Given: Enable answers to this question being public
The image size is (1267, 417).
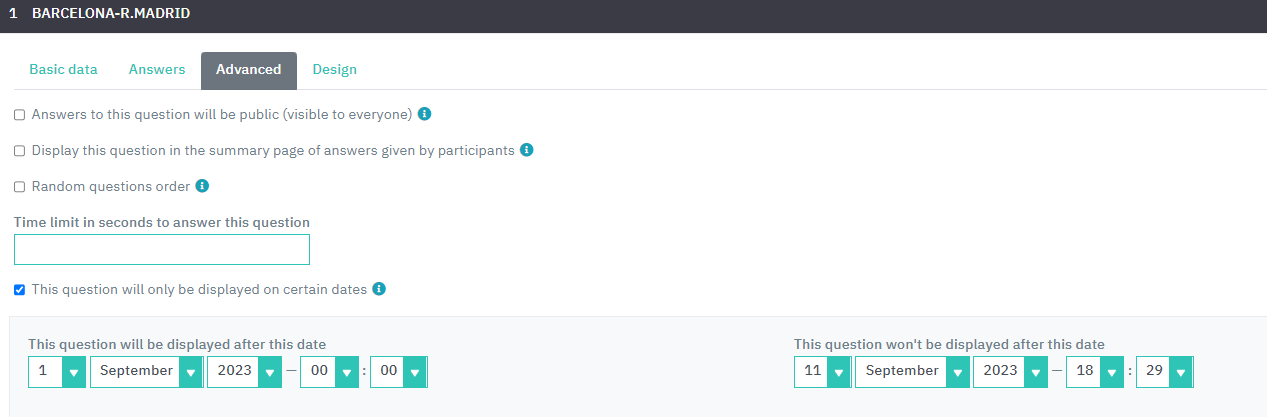Looking at the screenshot, I should click(x=19, y=115).
